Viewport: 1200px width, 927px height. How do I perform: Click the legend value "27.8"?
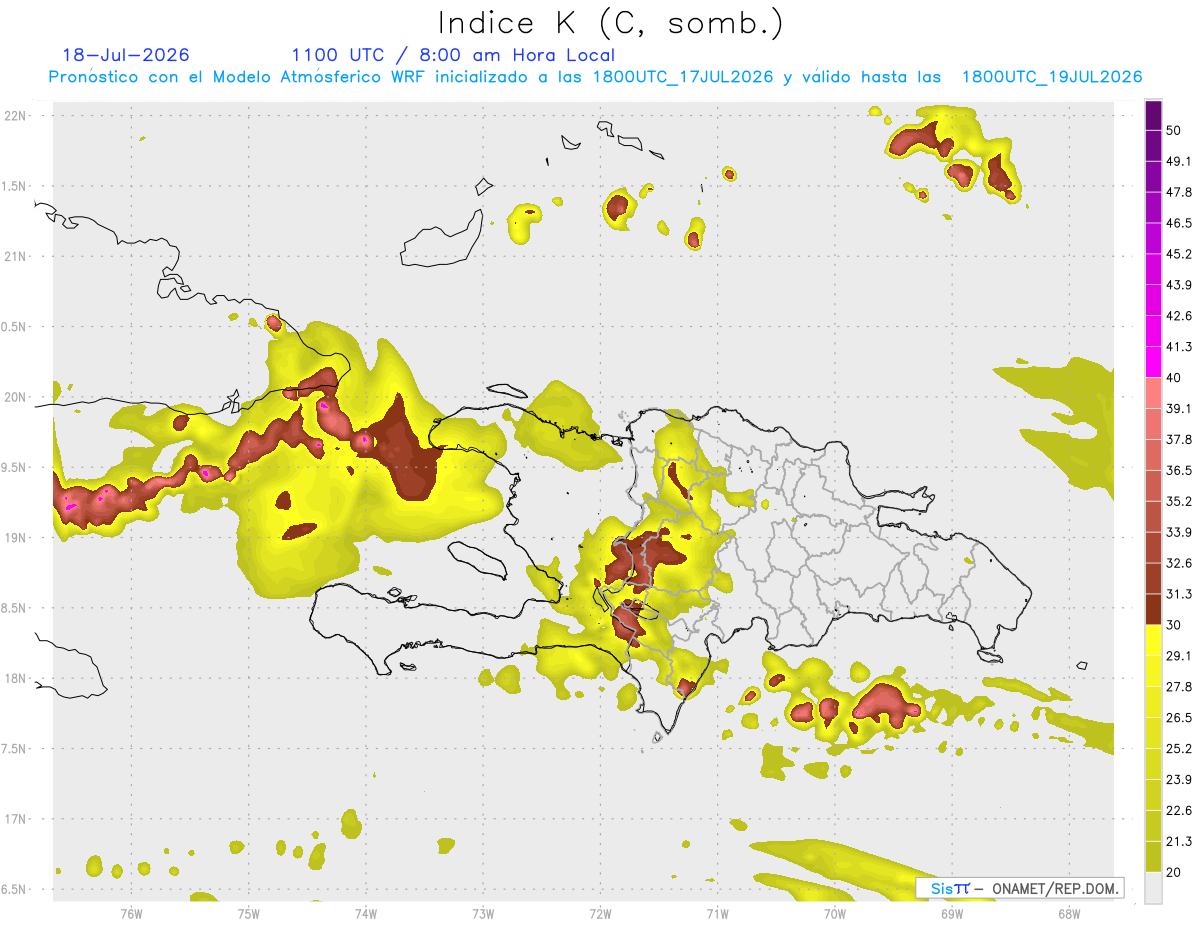(x=1178, y=687)
